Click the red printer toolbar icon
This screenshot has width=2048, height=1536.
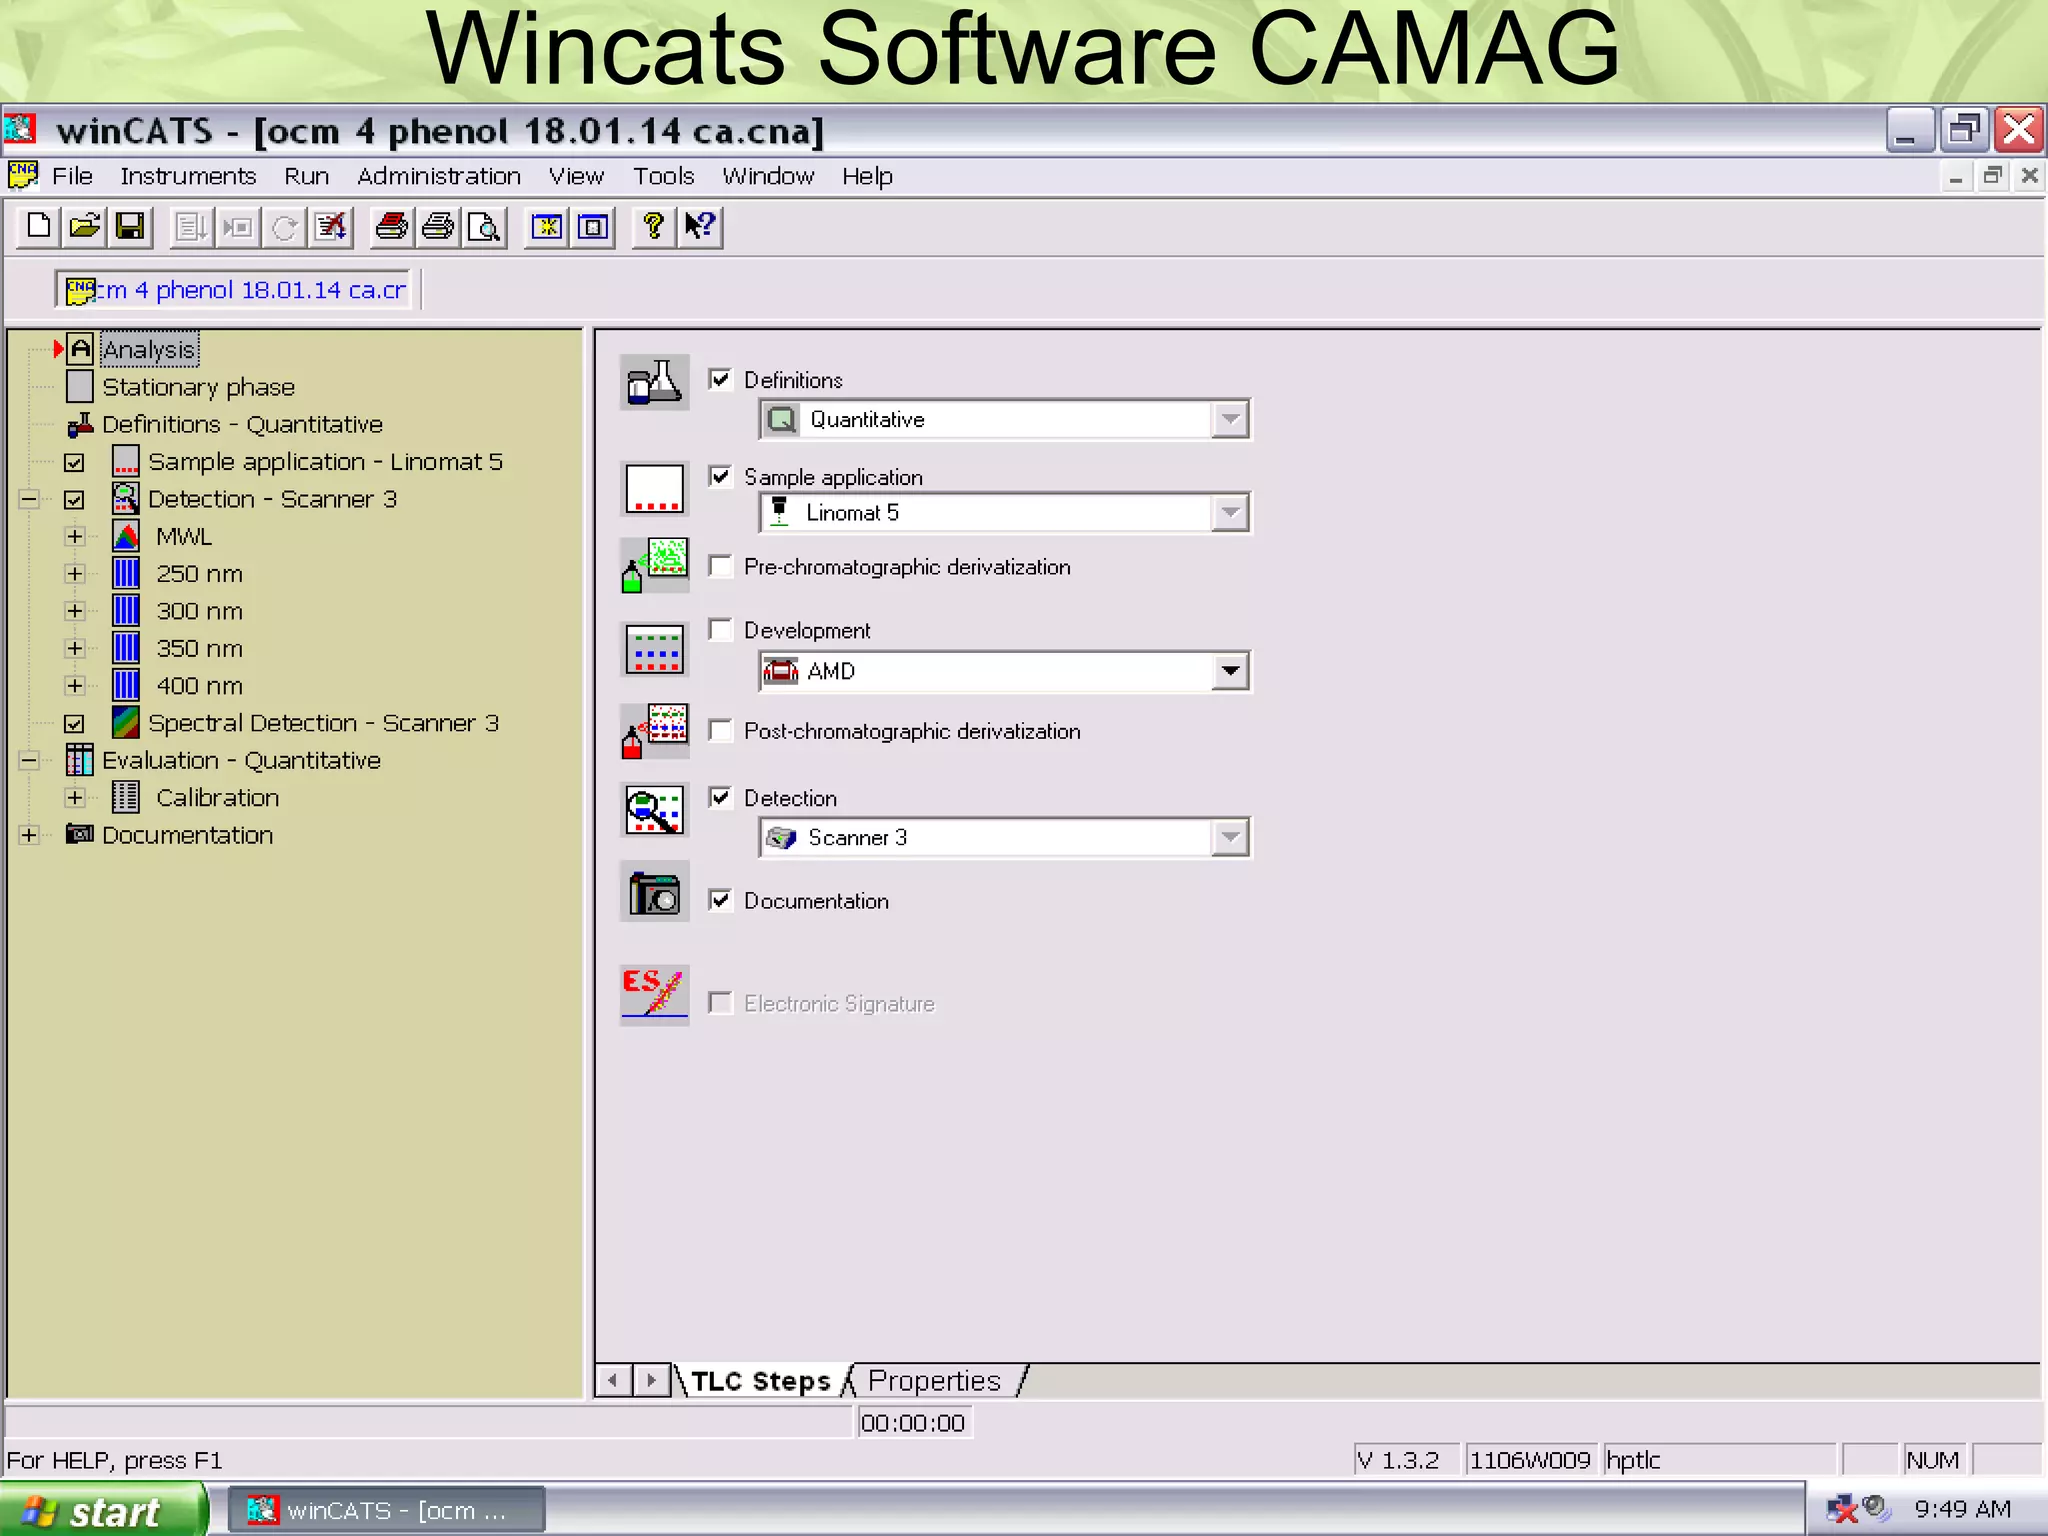tap(392, 227)
